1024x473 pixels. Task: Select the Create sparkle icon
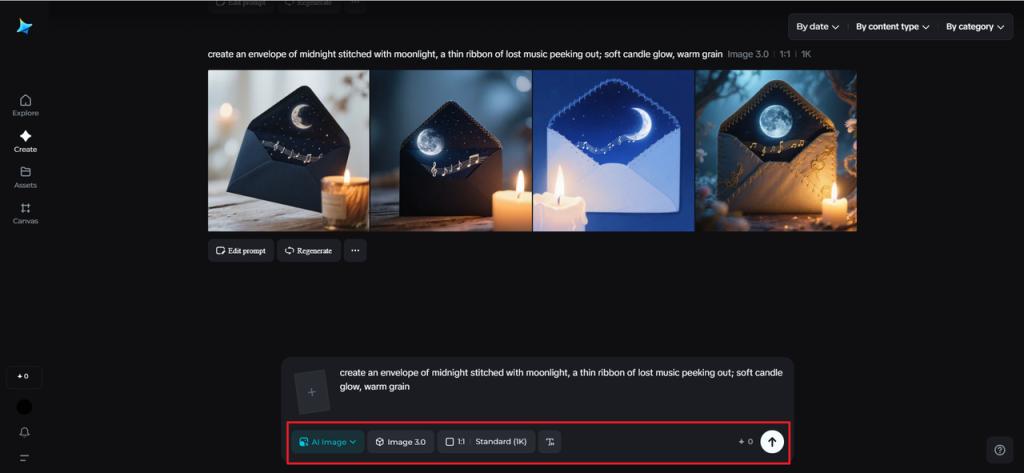point(25,141)
